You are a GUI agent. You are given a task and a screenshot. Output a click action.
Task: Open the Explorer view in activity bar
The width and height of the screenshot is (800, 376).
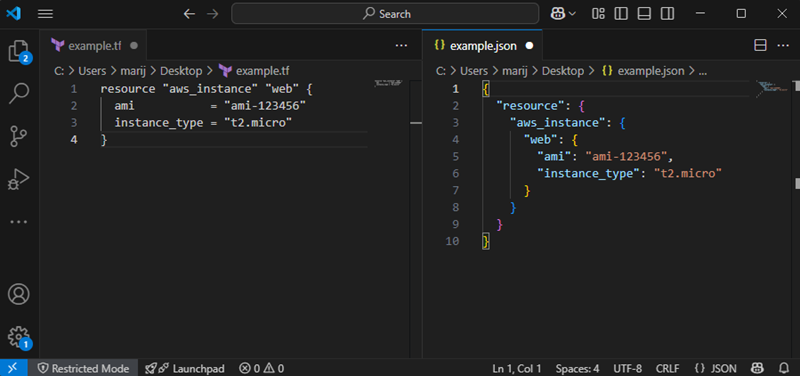(x=19, y=51)
